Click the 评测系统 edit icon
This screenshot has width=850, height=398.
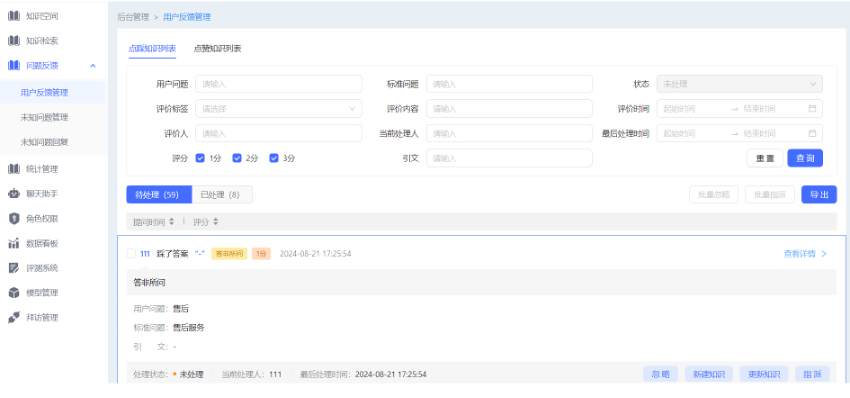[14, 268]
